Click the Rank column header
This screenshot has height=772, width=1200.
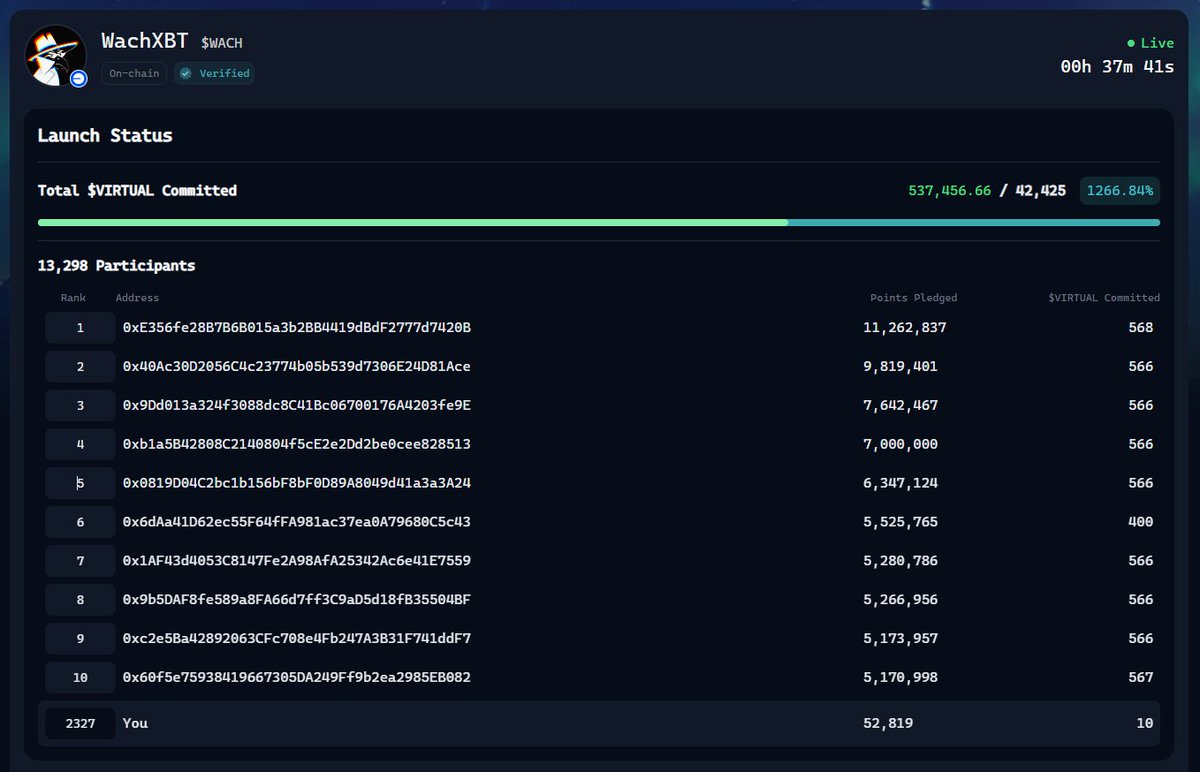73,298
